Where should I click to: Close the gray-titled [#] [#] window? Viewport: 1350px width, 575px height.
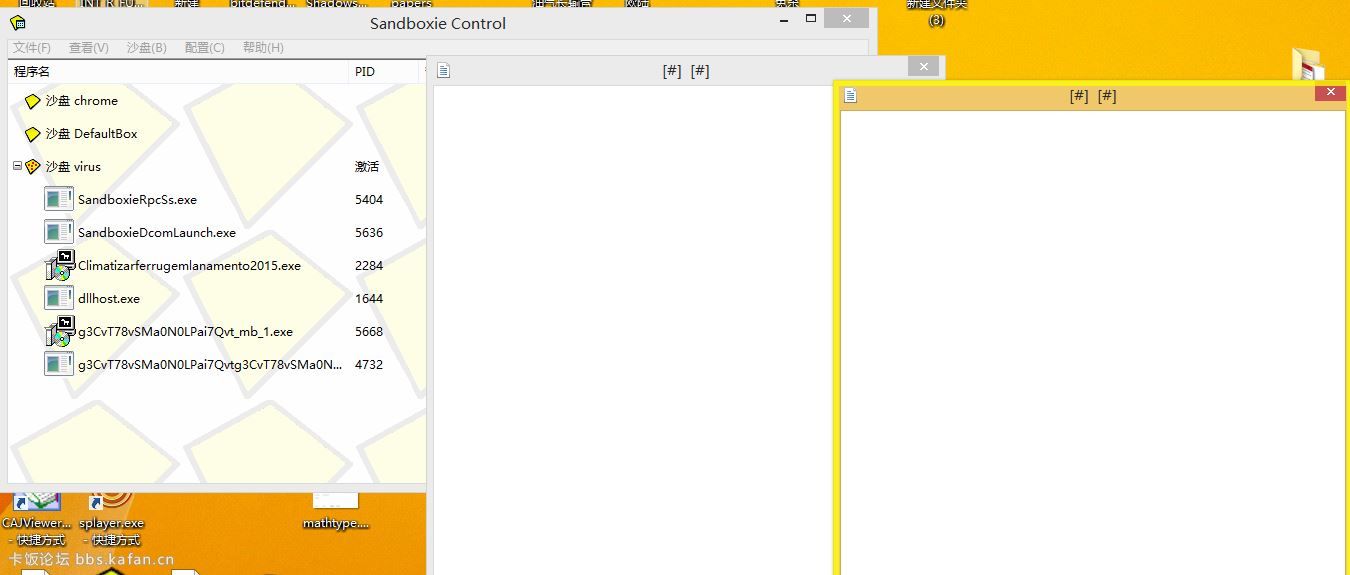pos(924,66)
